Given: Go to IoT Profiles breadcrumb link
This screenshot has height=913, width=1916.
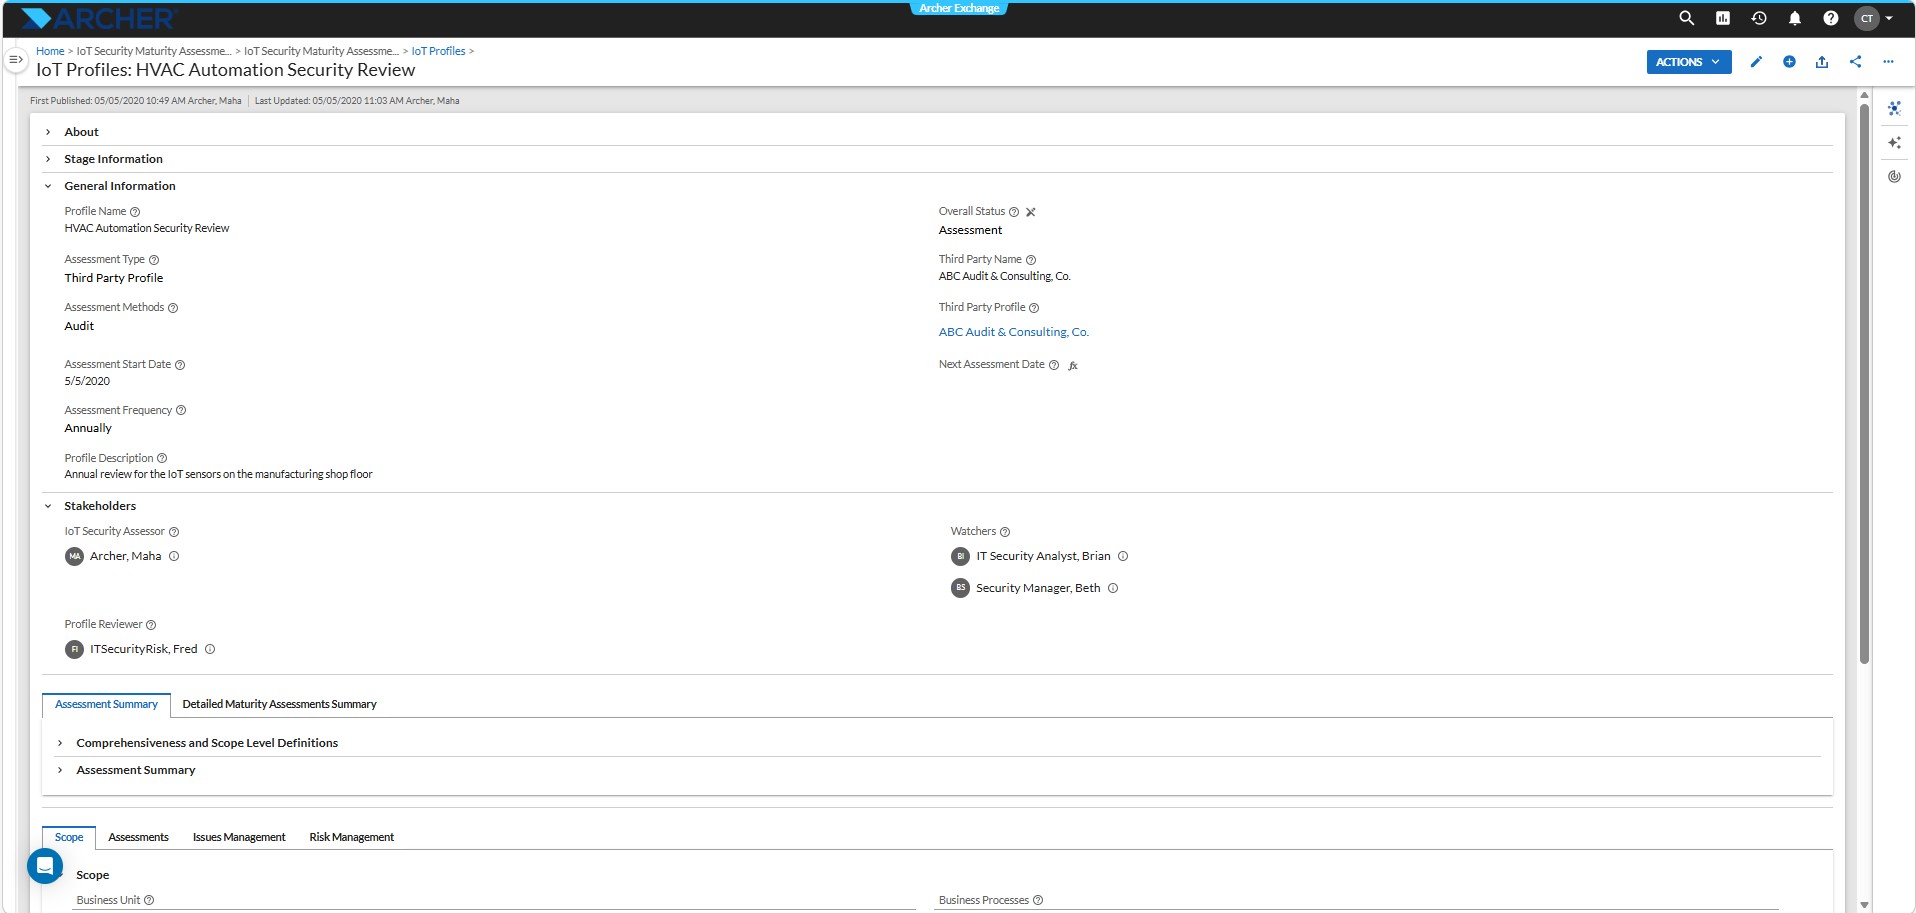Looking at the screenshot, I should 438,51.
